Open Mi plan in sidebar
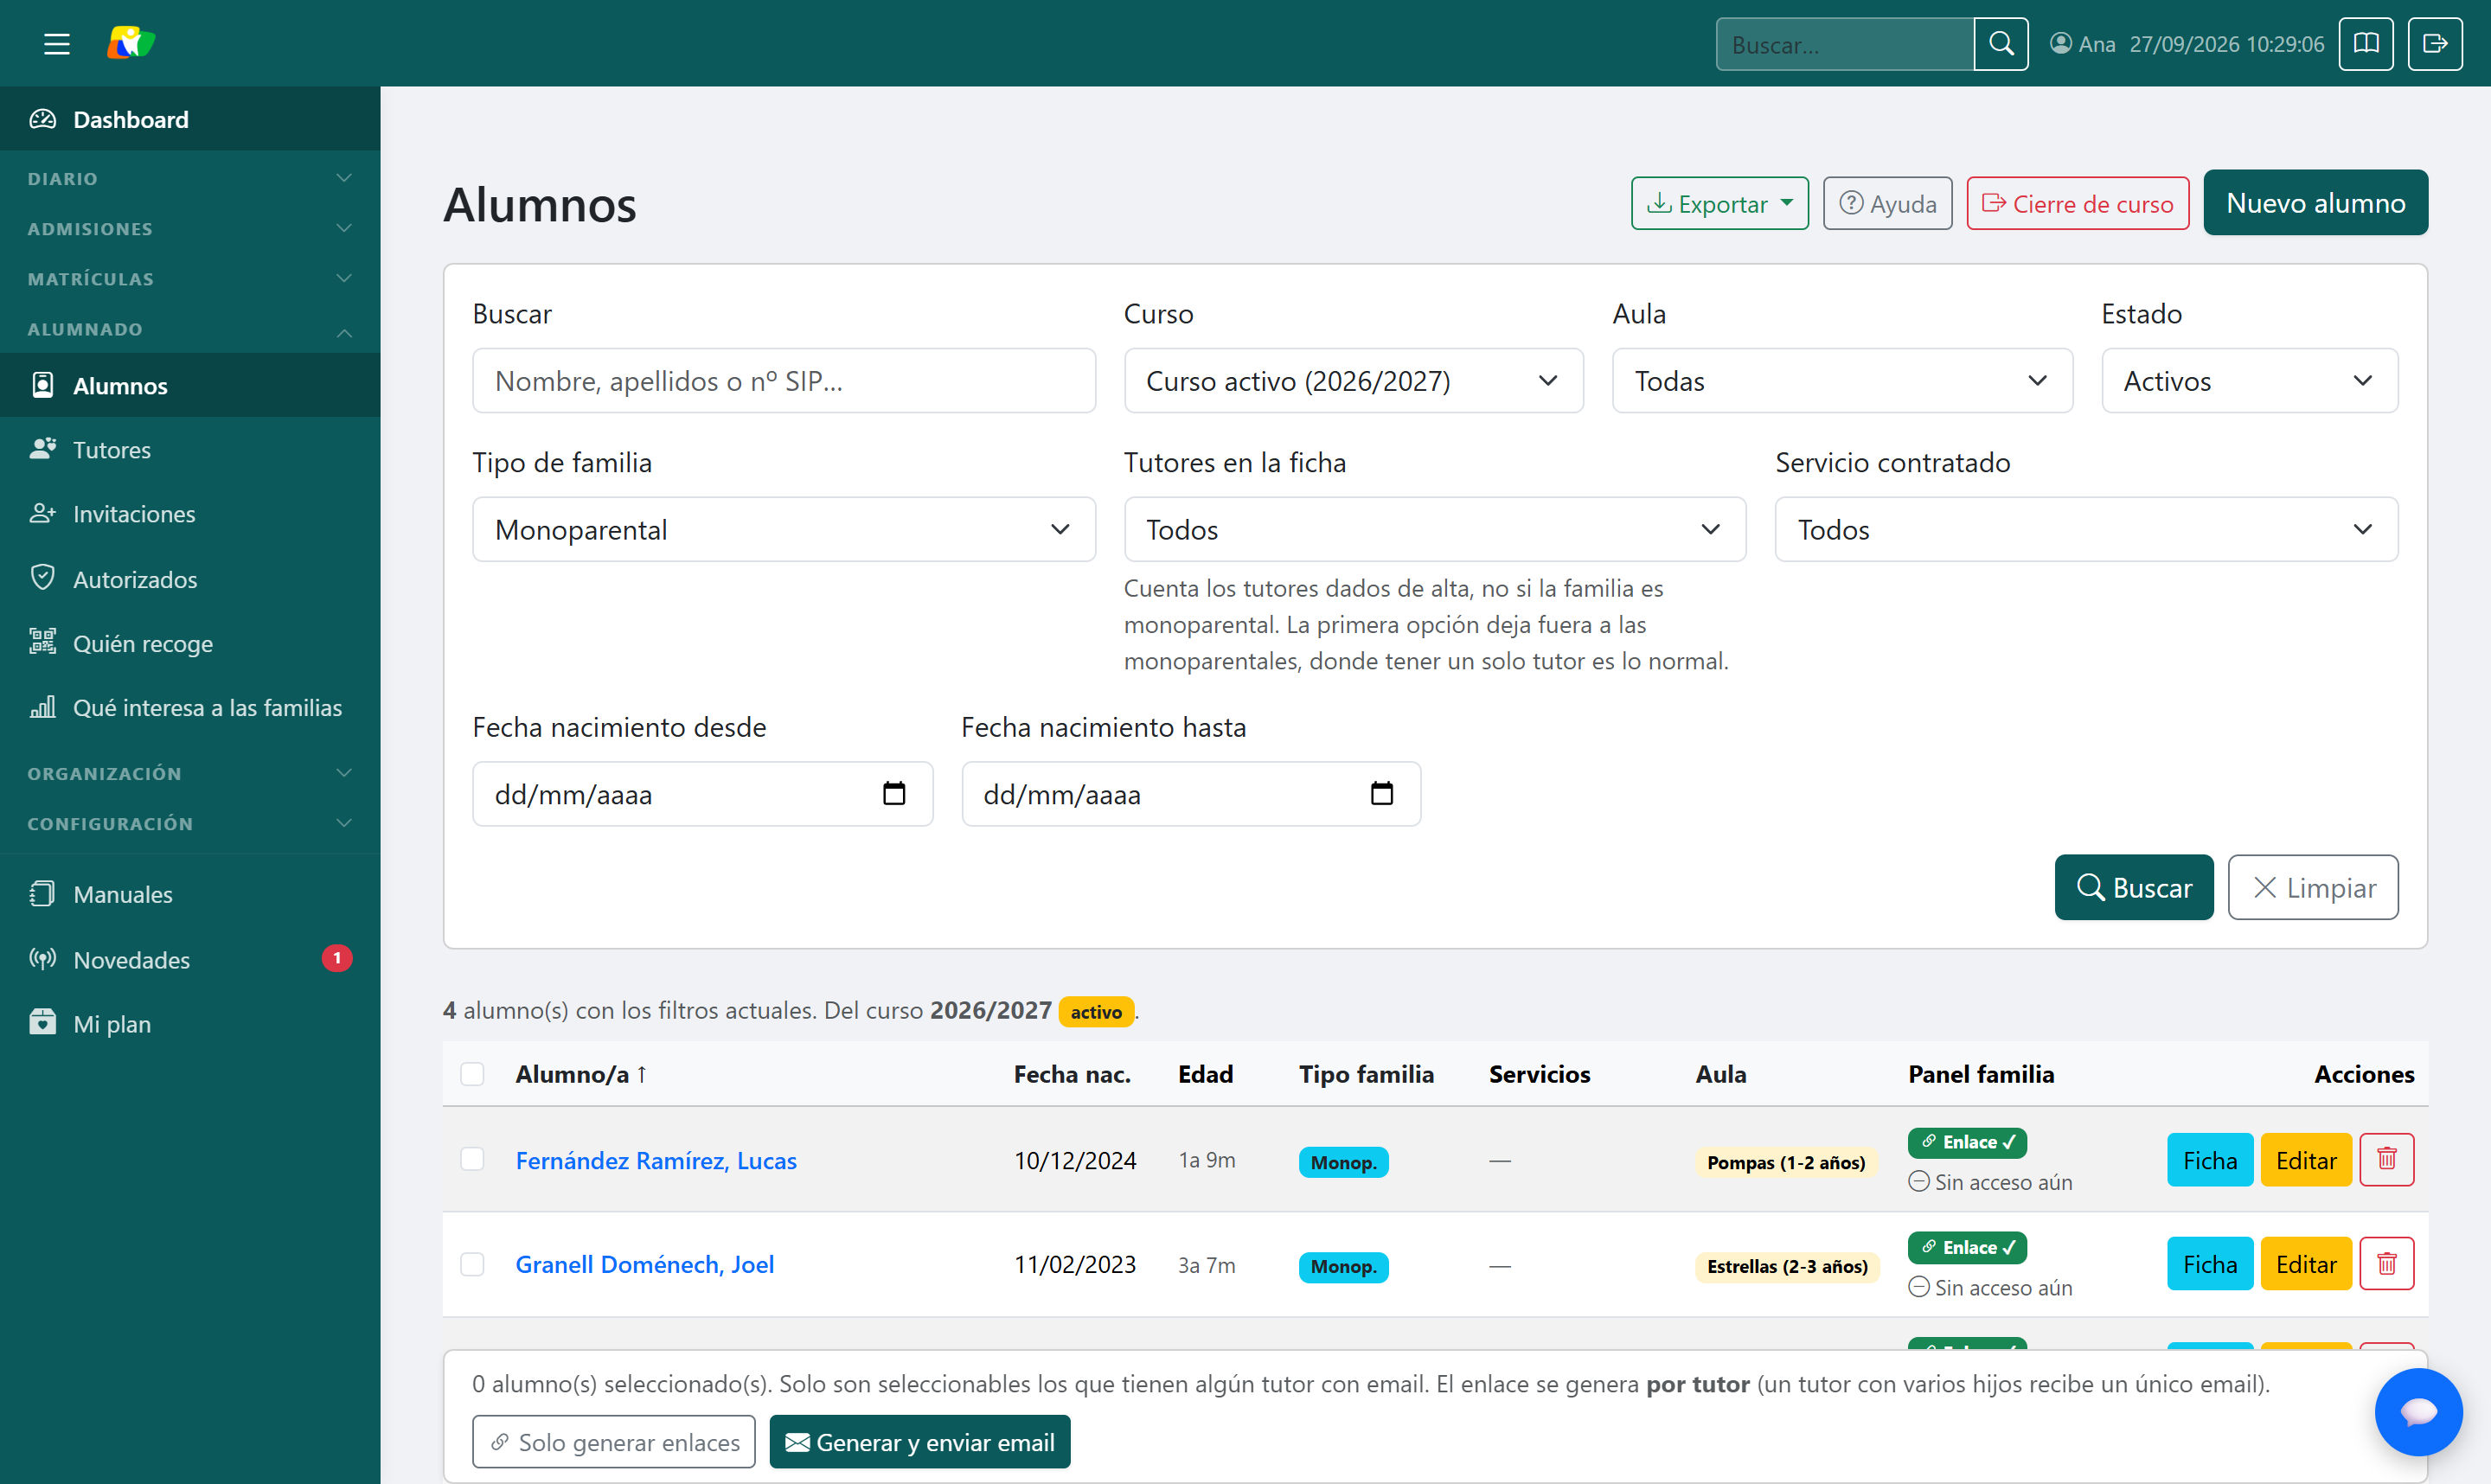Screen dimensions: 2491x1484 point(190,1024)
